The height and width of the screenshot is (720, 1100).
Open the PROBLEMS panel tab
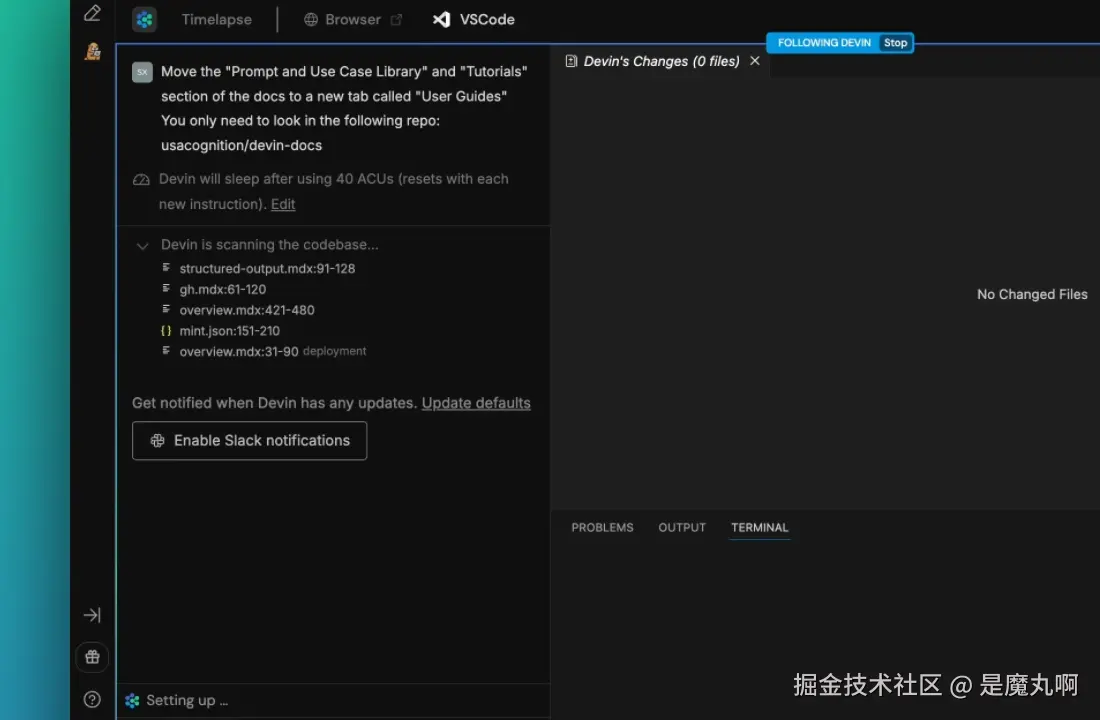click(x=602, y=527)
